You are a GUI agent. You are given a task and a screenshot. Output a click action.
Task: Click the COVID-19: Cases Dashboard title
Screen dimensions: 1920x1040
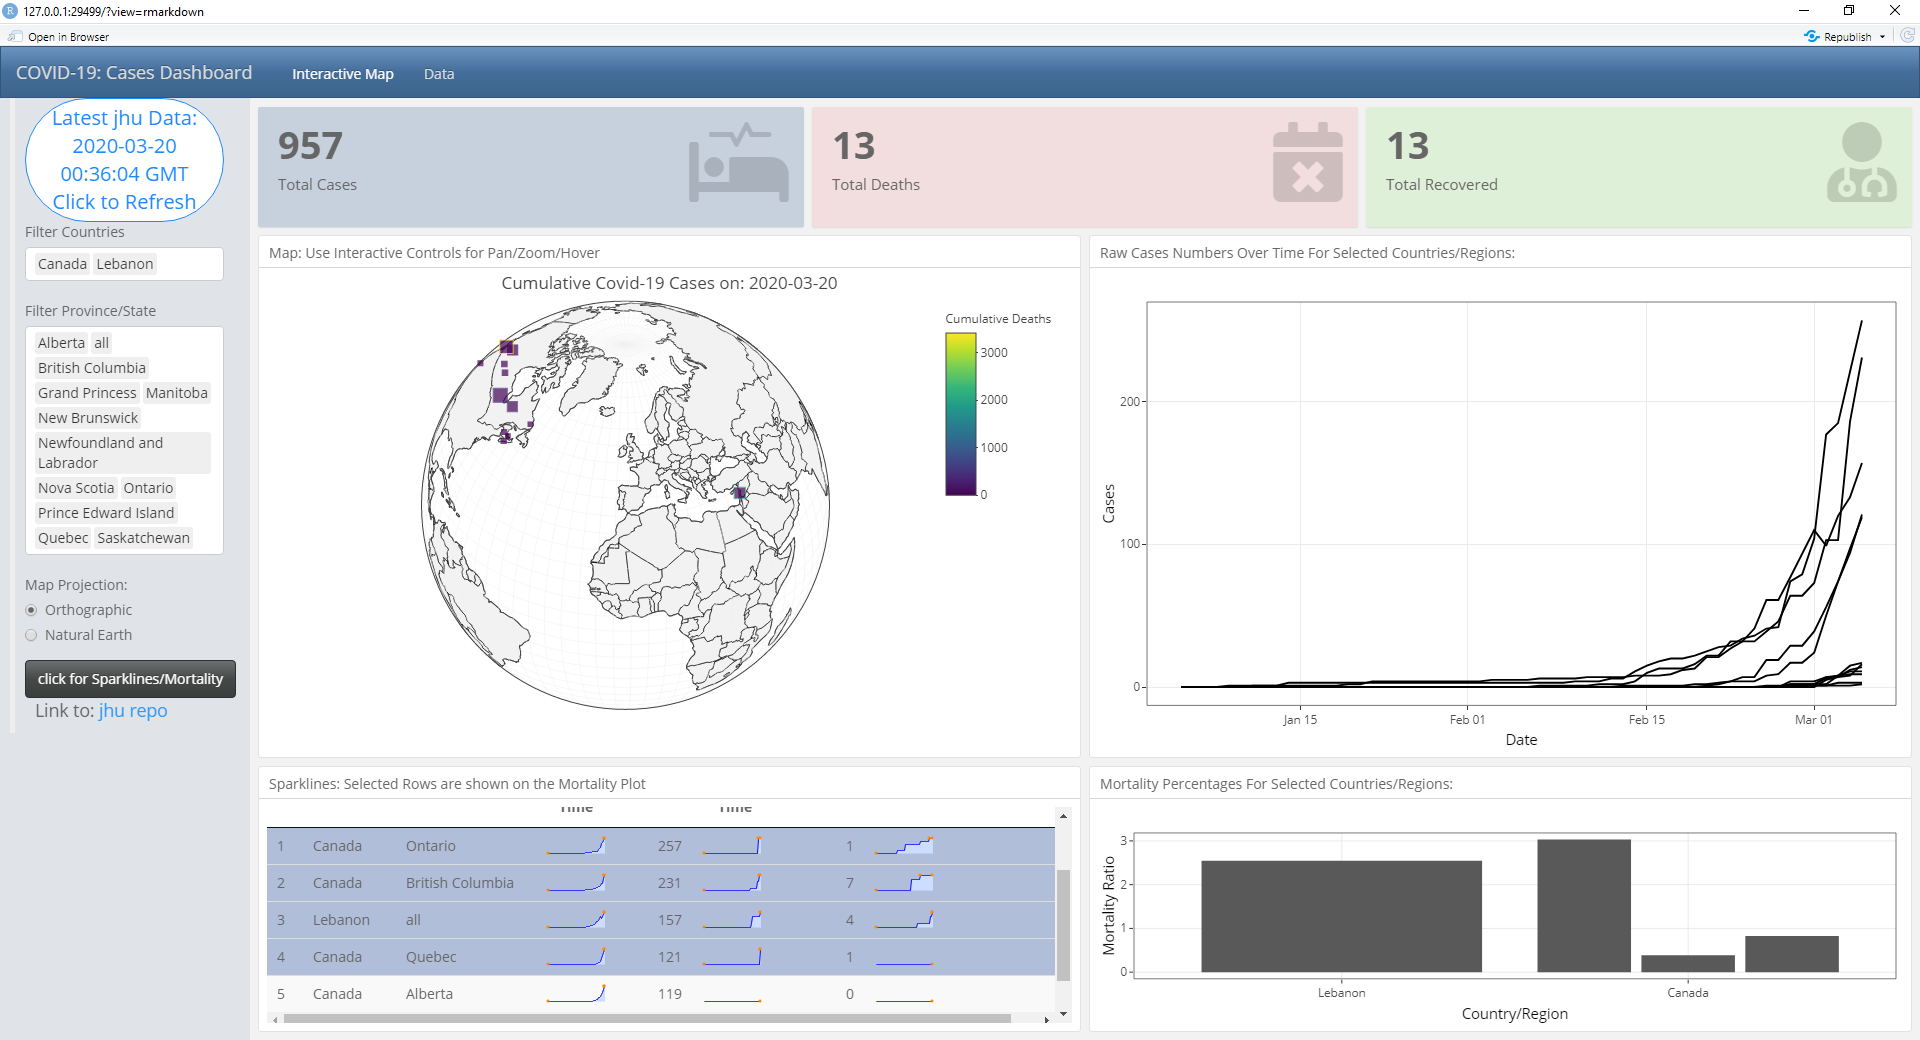coord(134,73)
